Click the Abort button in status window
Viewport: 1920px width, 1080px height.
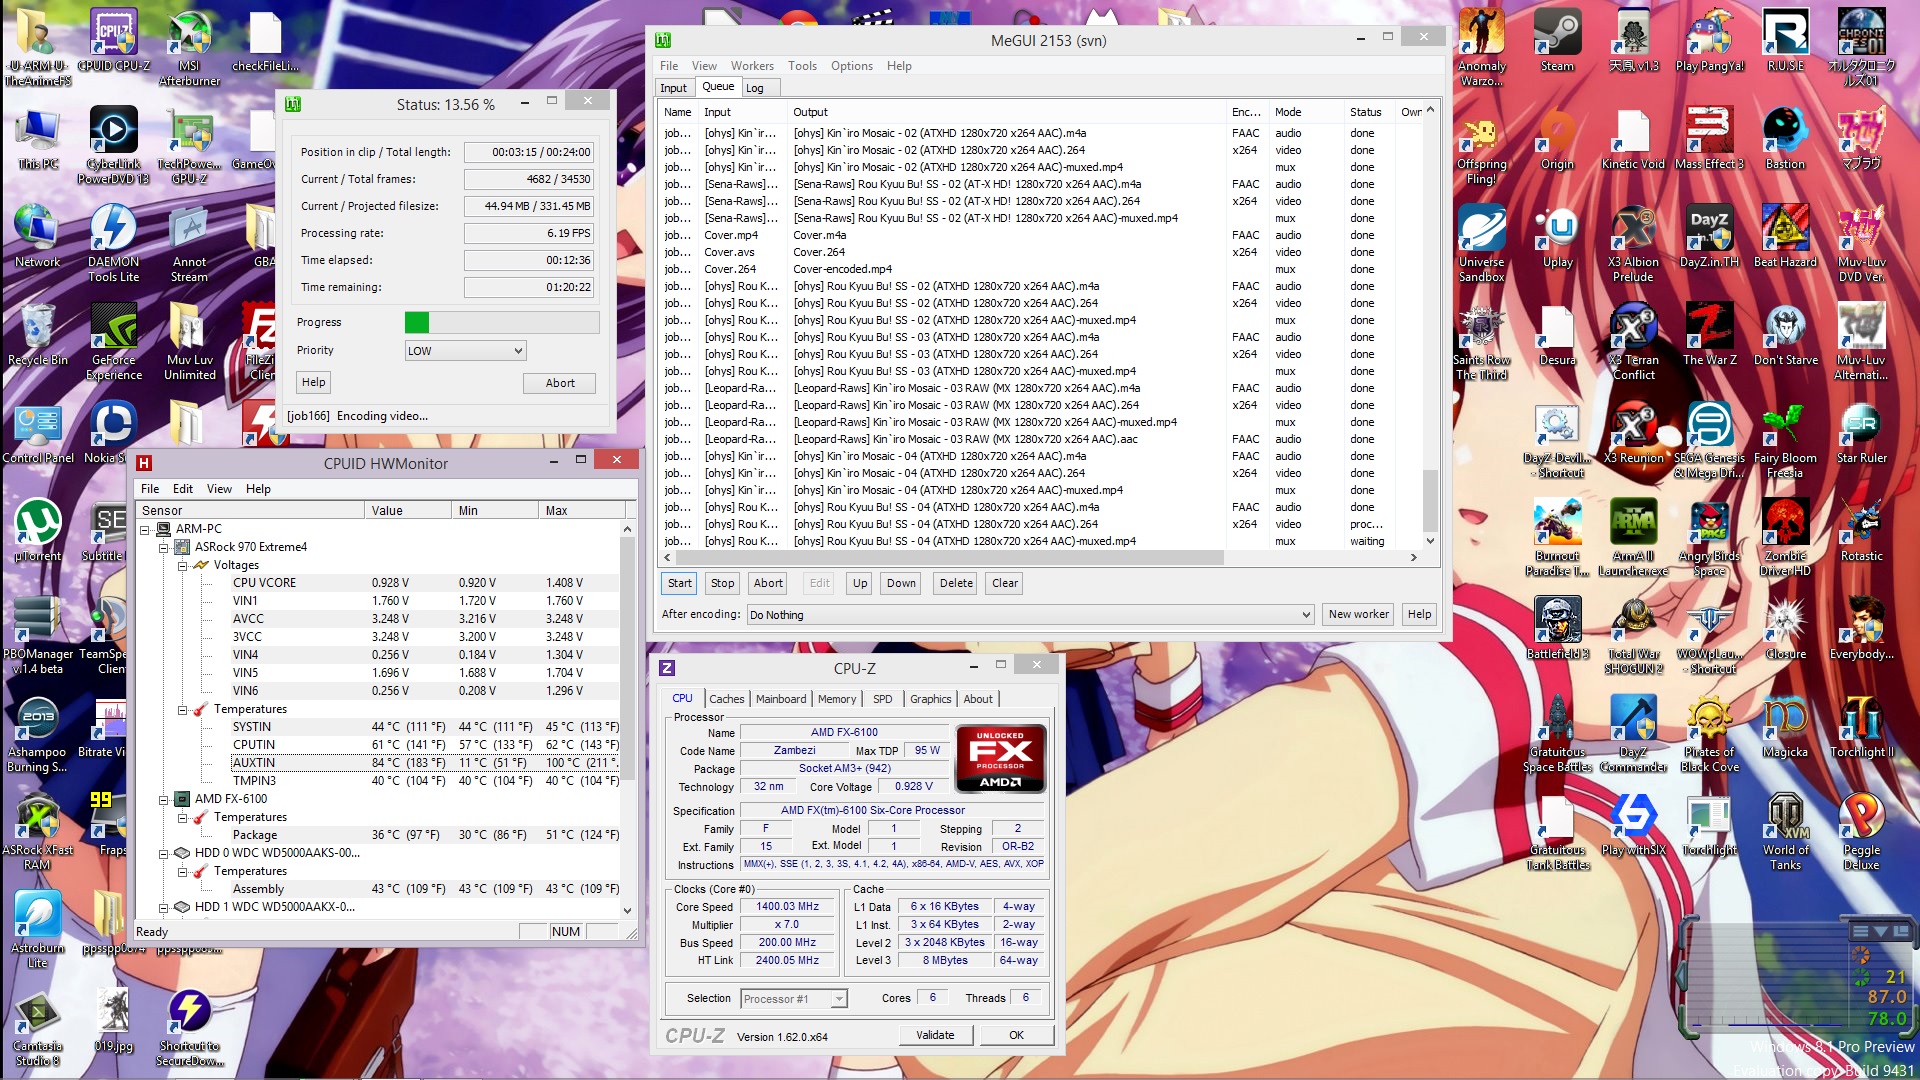(559, 383)
